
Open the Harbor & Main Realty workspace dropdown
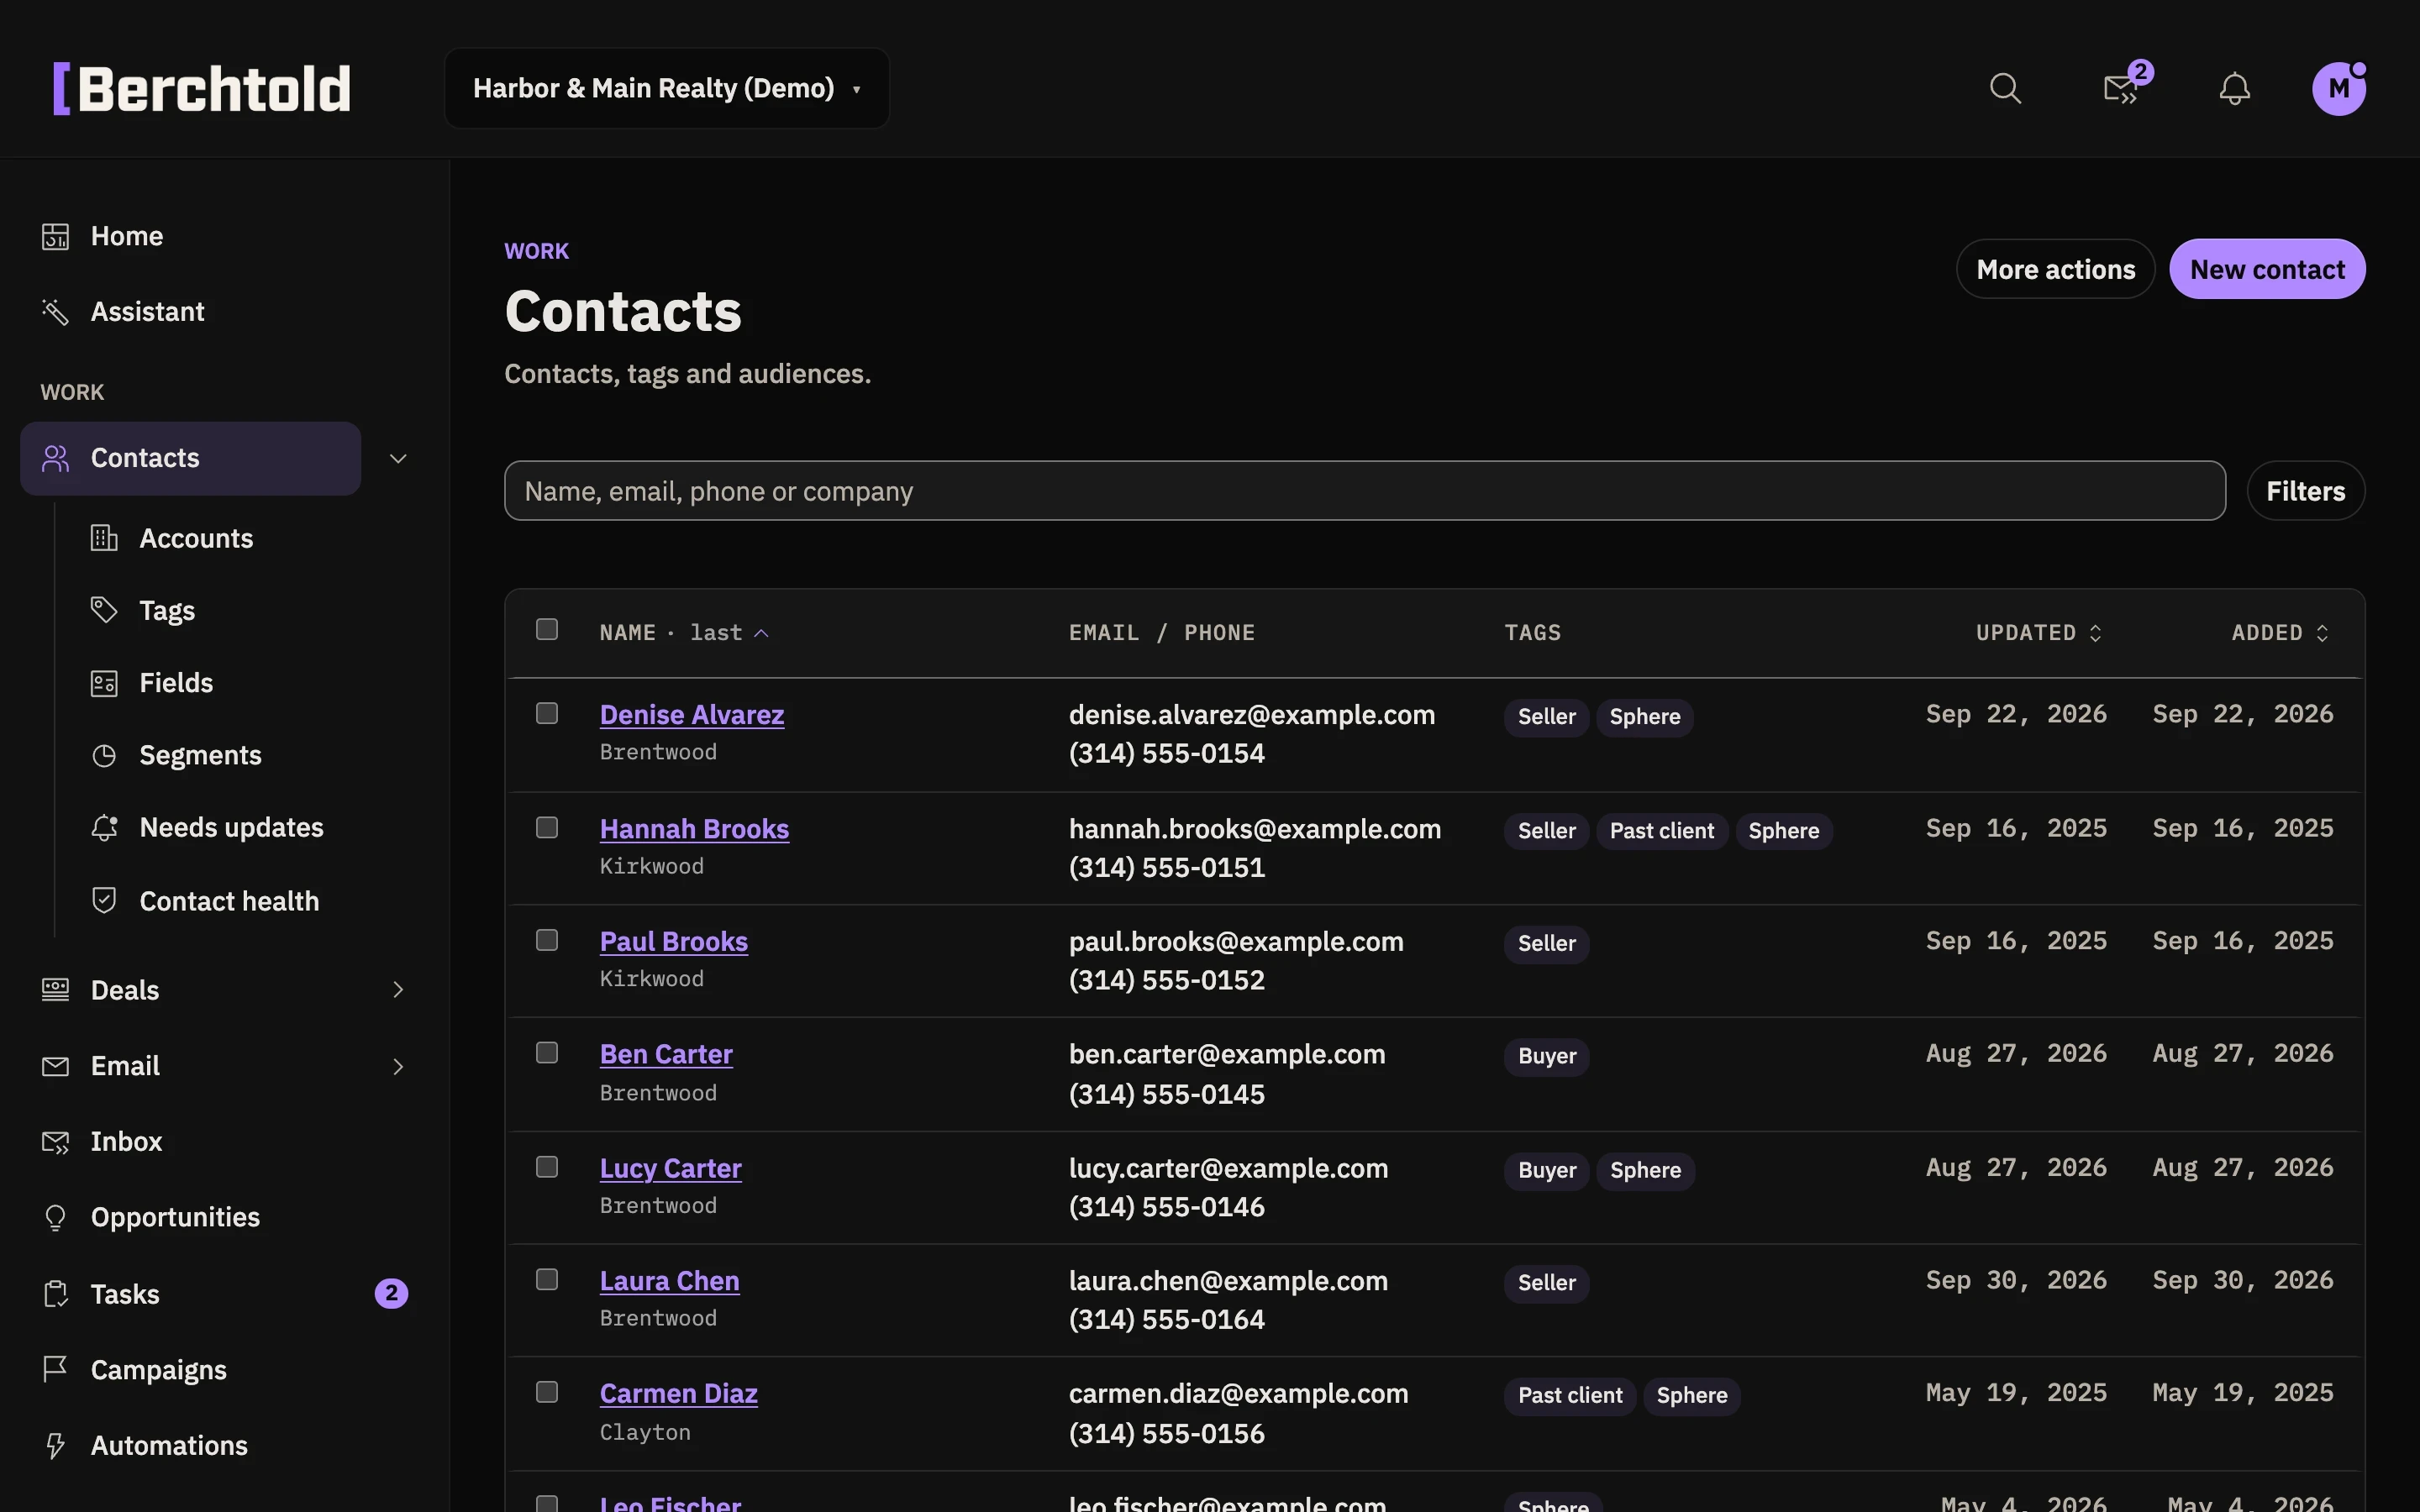click(x=667, y=88)
